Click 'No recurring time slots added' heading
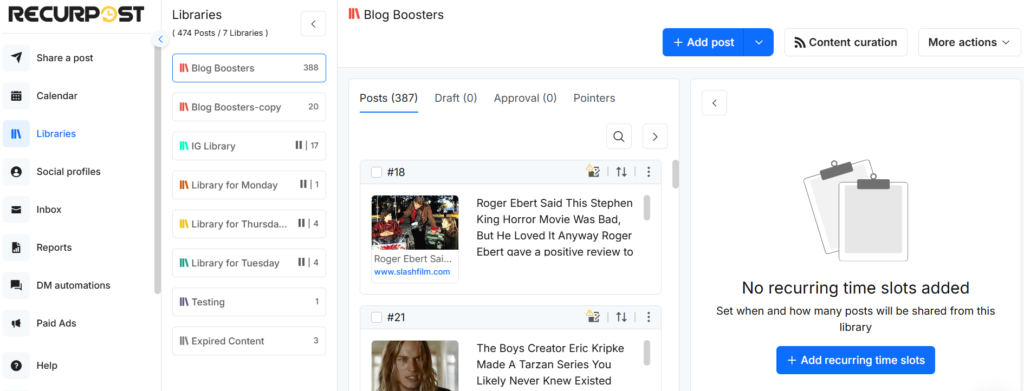 coord(855,288)
